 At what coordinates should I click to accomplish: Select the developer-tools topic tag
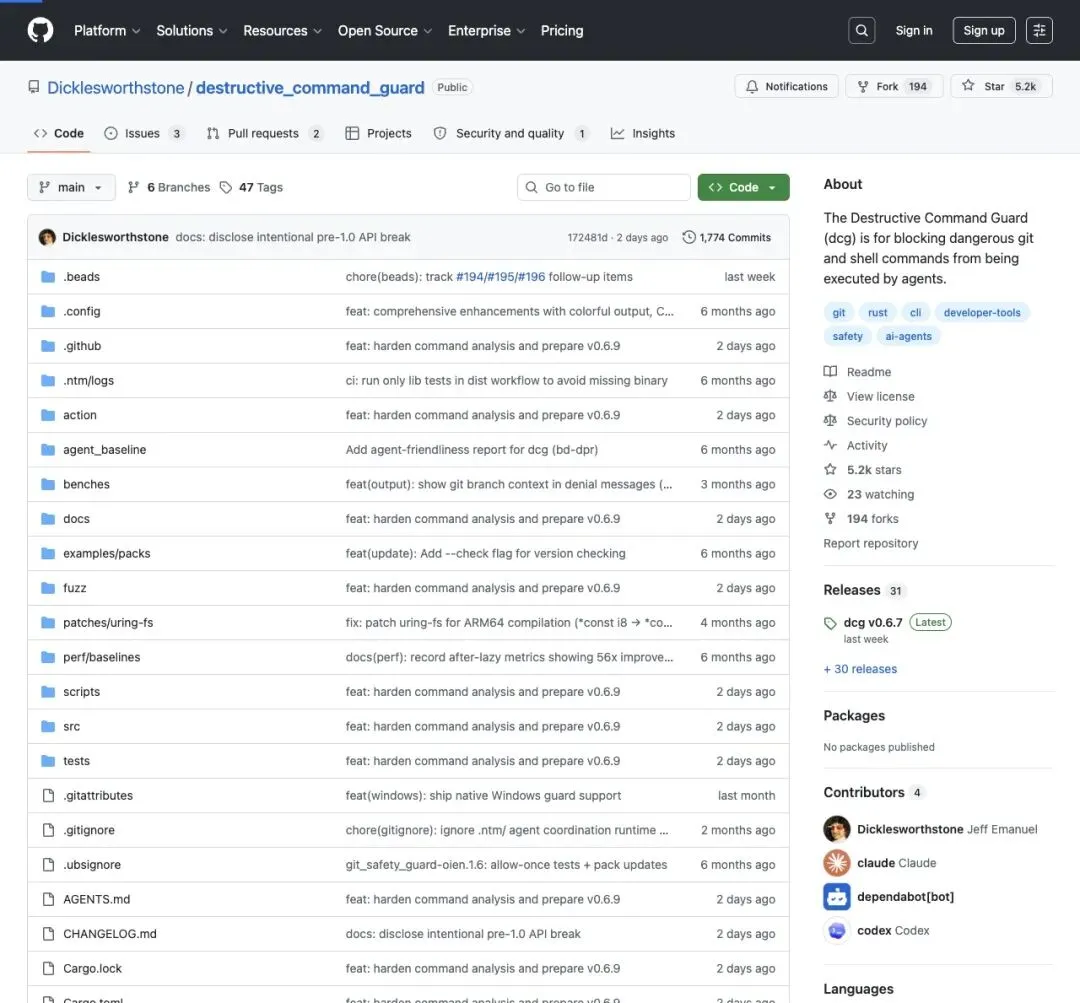pyautogui.click(x=982, y=312)
